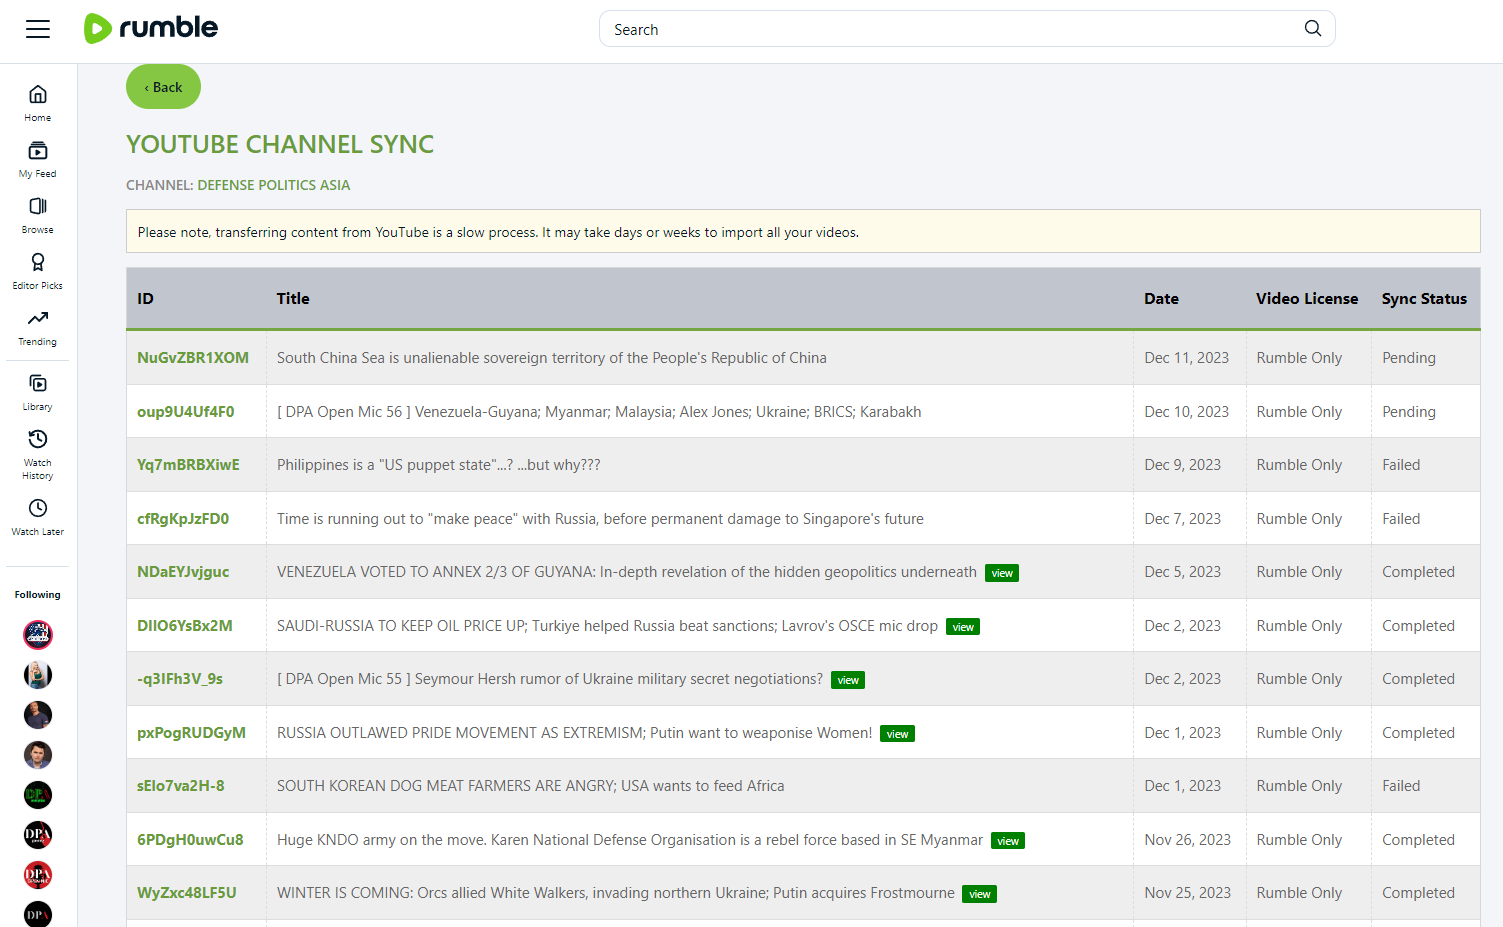The width and height of the screenshot is (1503, 927).
Task: Open Watch Later in sidebar
Action: tap(38, 517)
